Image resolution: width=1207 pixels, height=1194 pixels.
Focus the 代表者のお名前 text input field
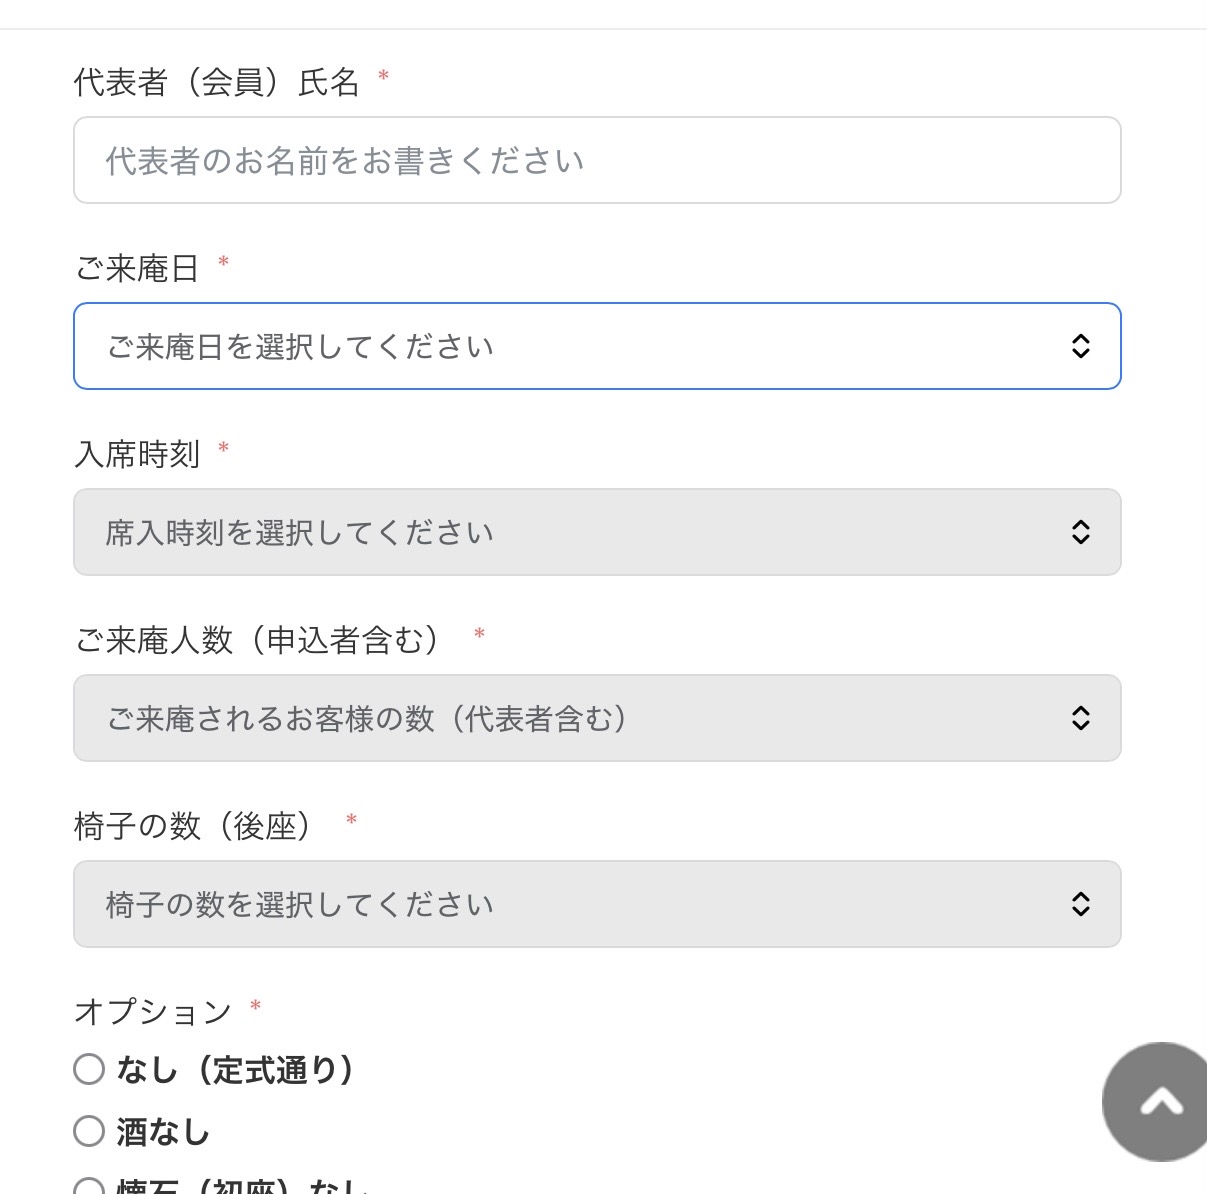tap(597, 160)
